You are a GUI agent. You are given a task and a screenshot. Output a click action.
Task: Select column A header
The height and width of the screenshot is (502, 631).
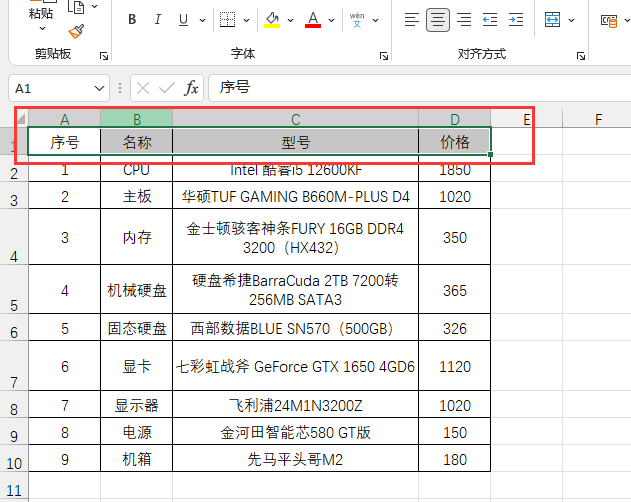pyautogui.click(x=64, y=119)
